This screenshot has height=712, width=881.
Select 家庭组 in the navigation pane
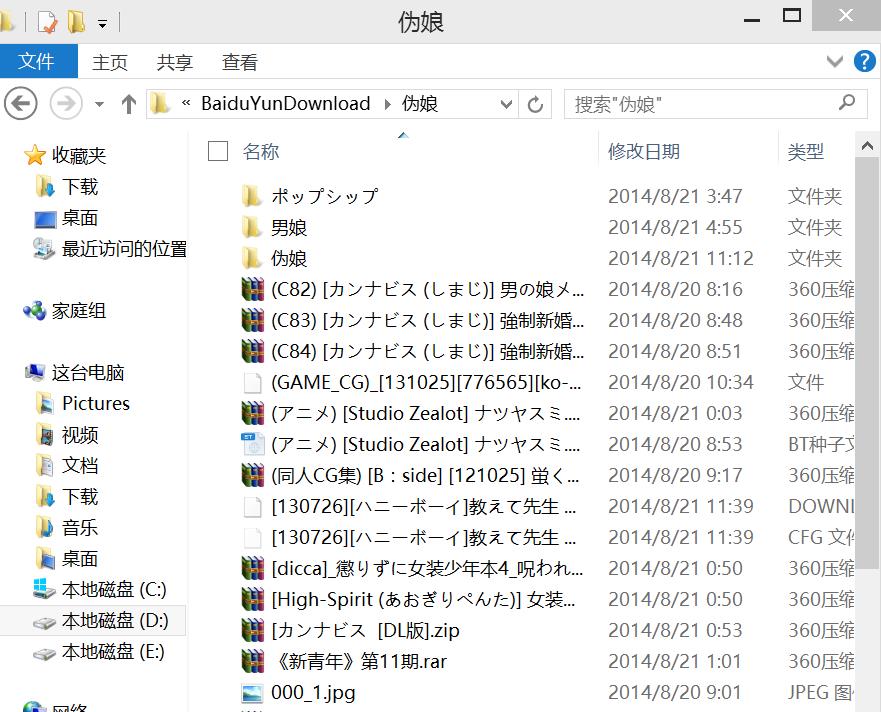click(x=79, y=310)
